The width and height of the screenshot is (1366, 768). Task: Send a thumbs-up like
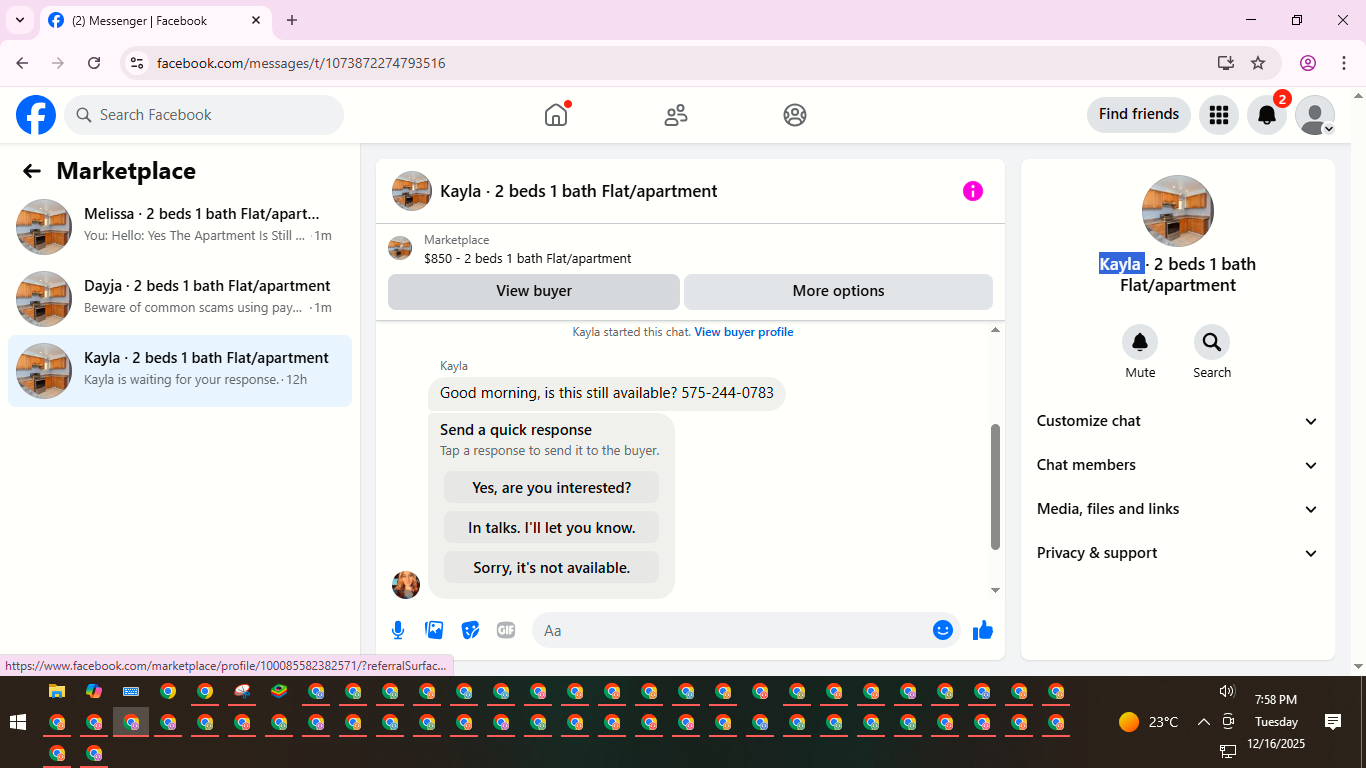[983, 630]
